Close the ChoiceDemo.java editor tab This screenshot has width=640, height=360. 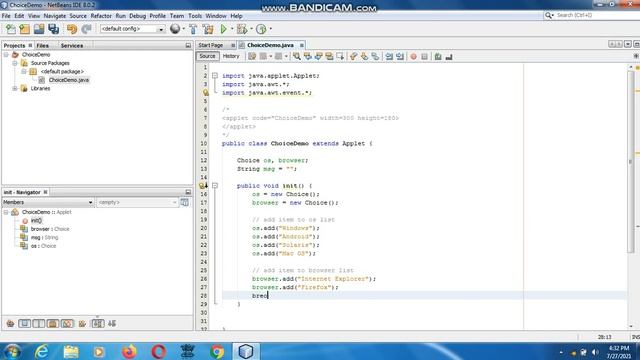tap(302, 45)
